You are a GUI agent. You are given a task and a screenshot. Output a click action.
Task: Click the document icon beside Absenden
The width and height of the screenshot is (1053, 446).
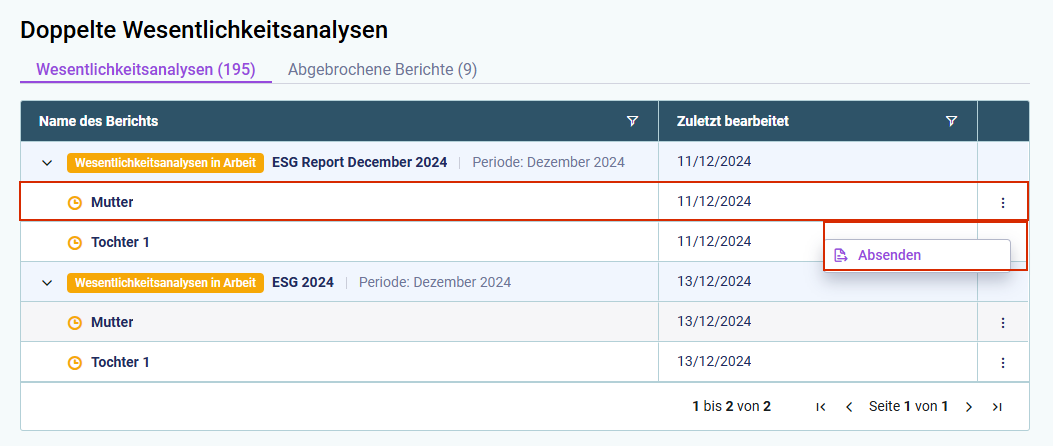pyautogui.click(x=841, y=255)
